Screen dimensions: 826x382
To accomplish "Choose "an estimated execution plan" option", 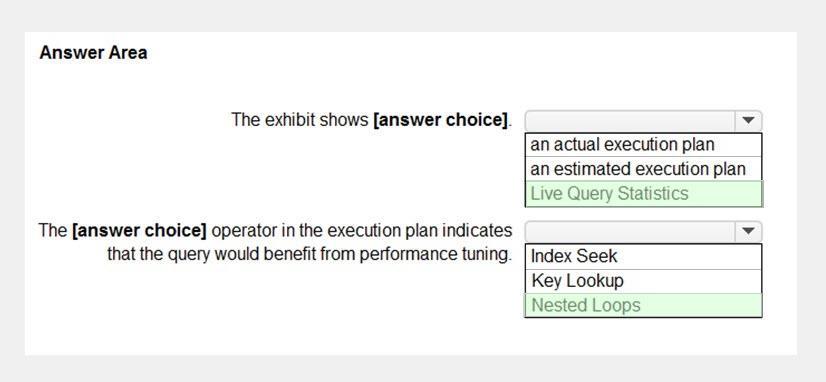I will pos(643,169).
